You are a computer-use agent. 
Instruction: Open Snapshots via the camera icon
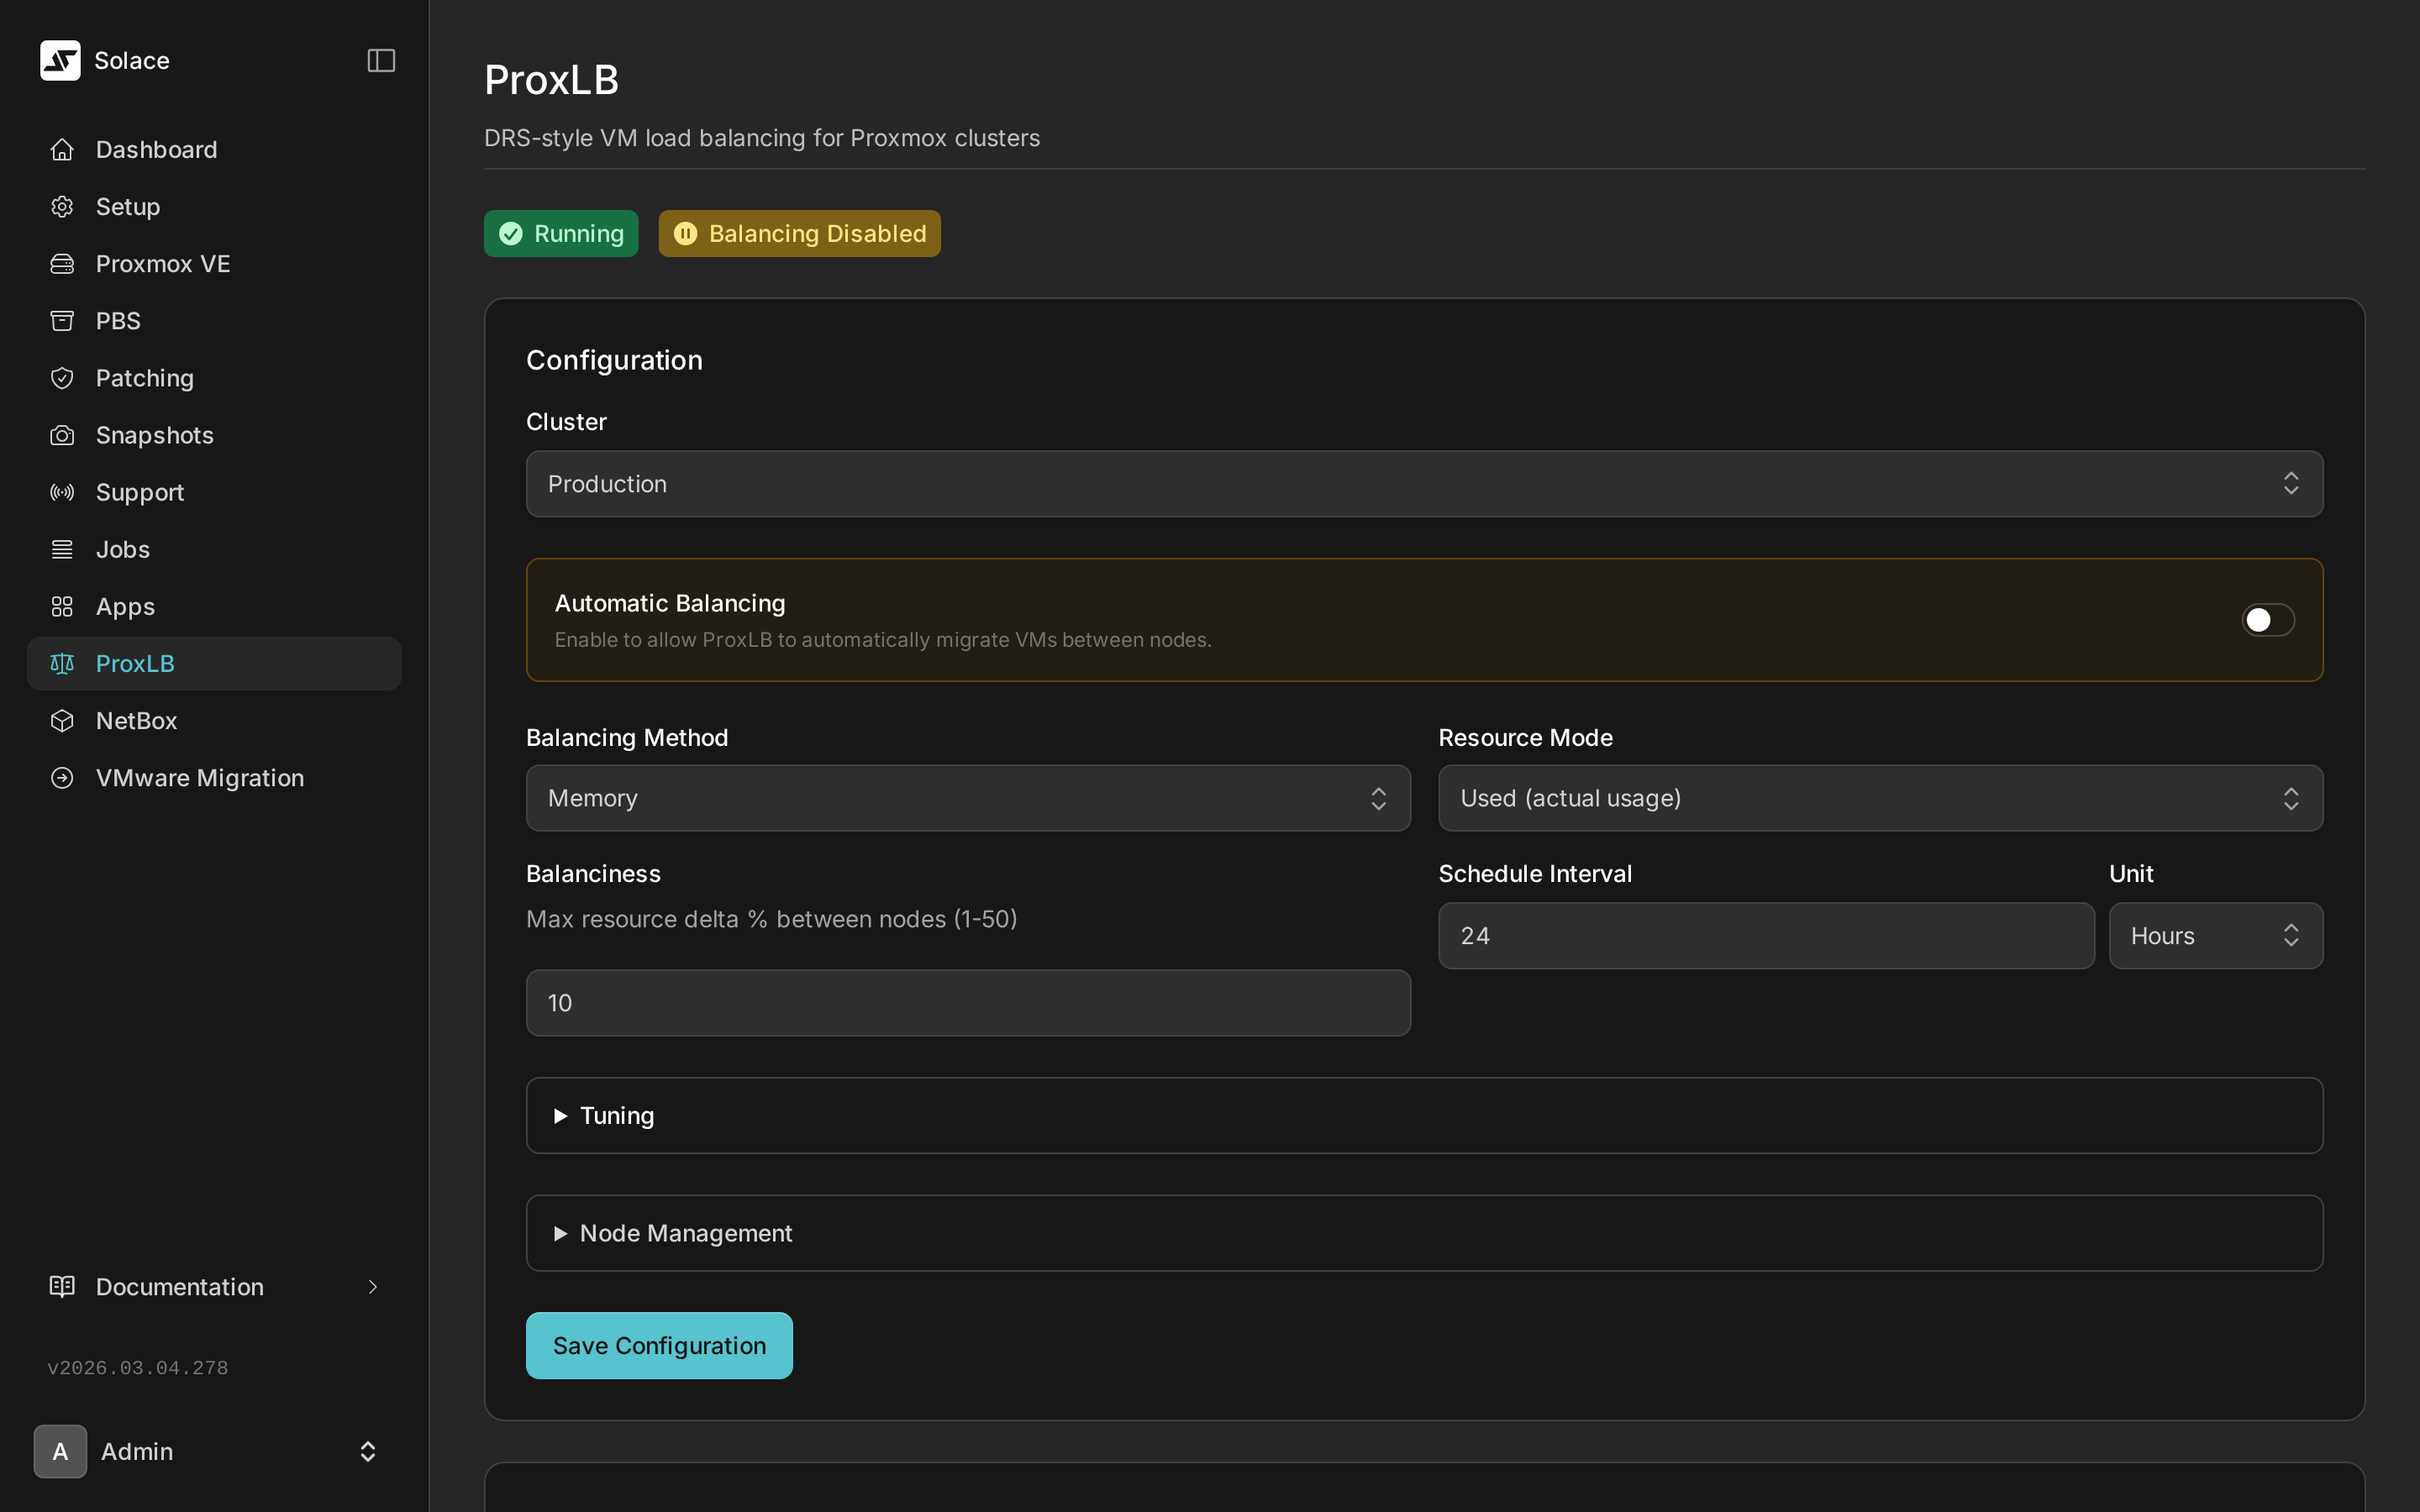coord(61,434)
